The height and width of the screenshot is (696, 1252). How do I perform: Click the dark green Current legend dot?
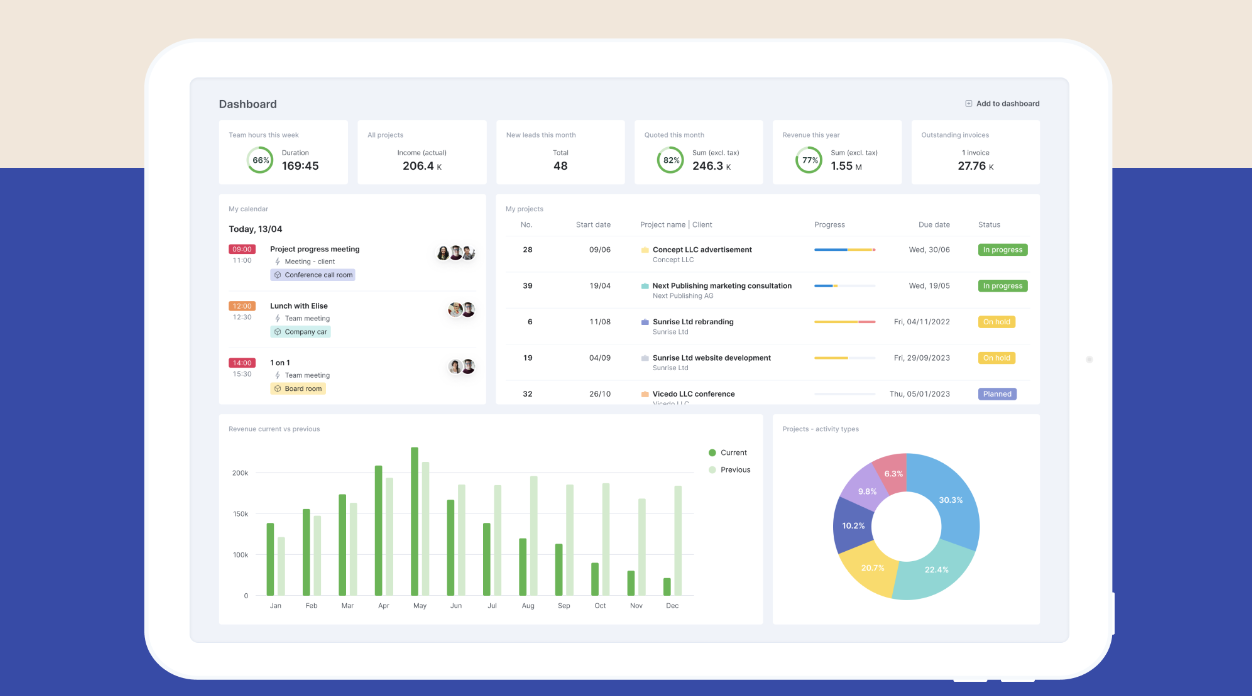pos(712,453)
